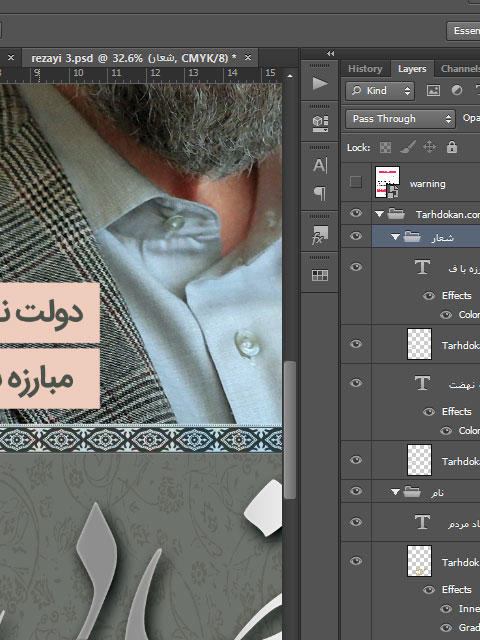Screen dimensions: 480x640
Task: Hide the text layer below شعار group
Action: (x=356, y=267)
